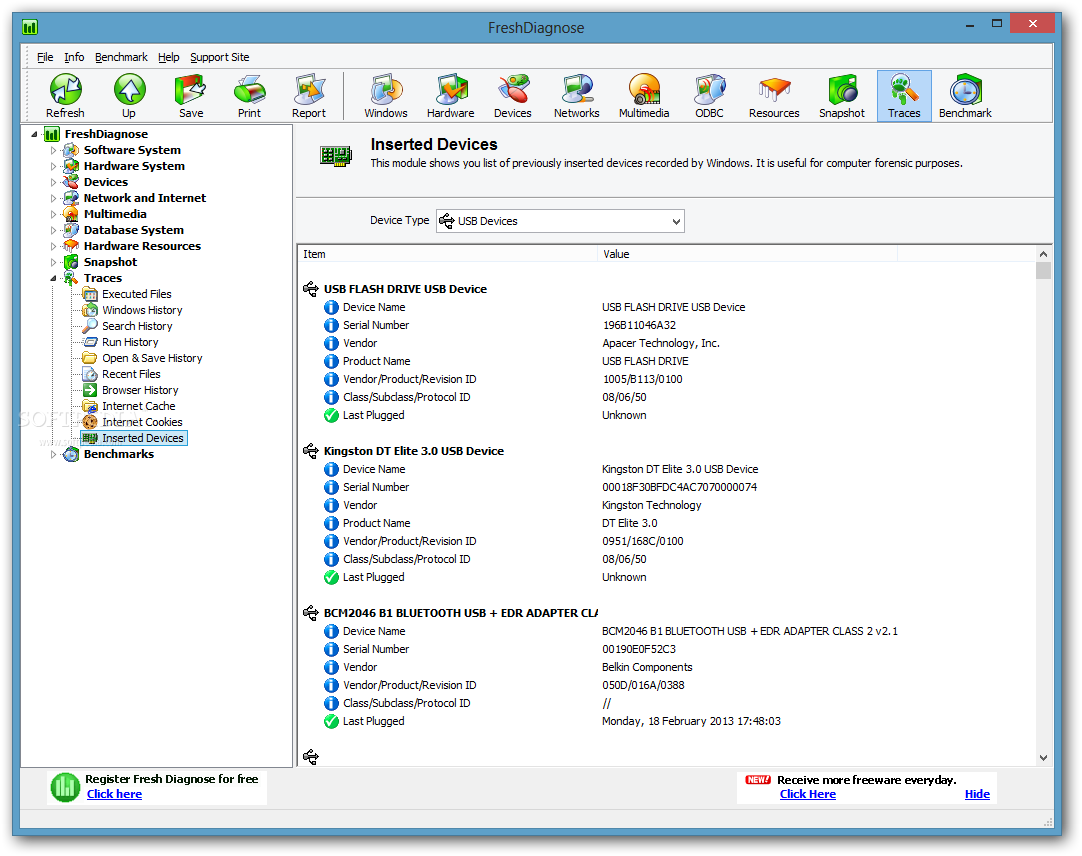Select Internet Cache tree item

click(x=139, y=406)
